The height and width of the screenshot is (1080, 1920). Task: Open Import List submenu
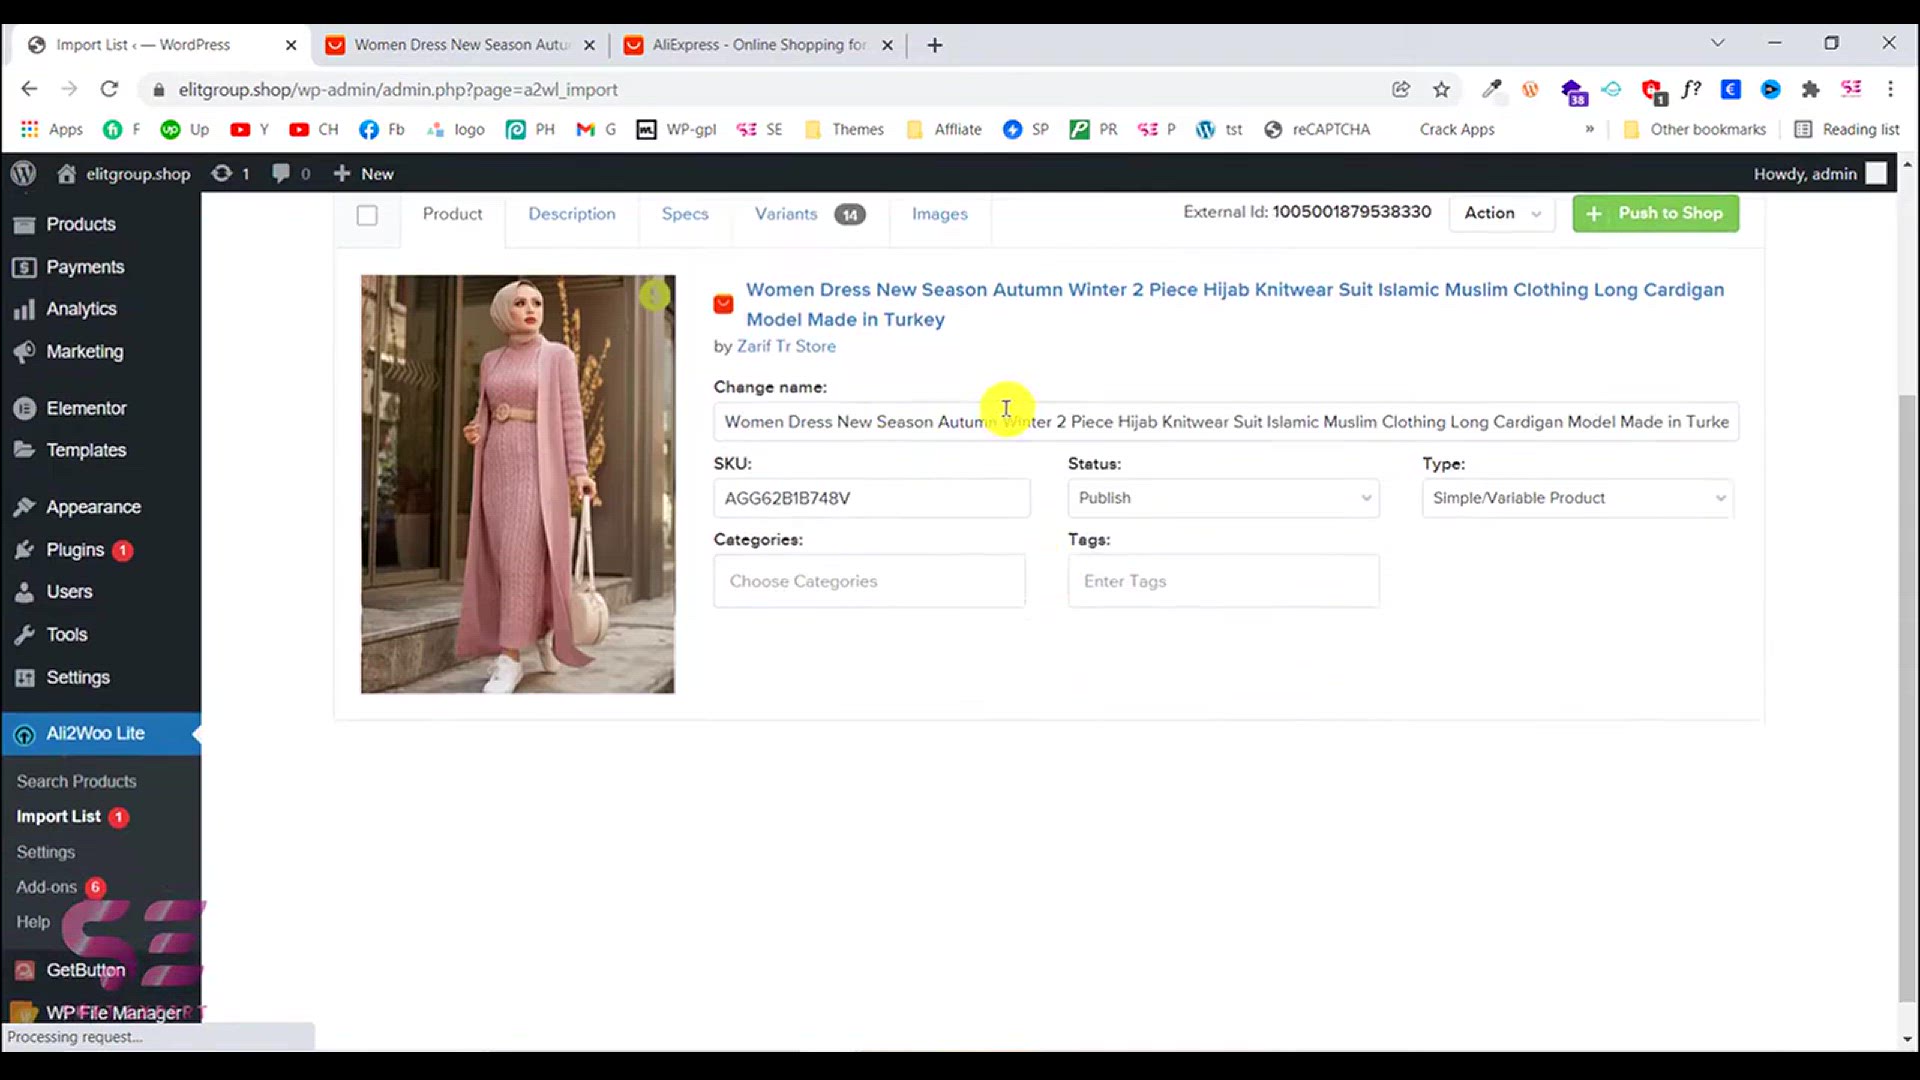(x=59, y=817)
